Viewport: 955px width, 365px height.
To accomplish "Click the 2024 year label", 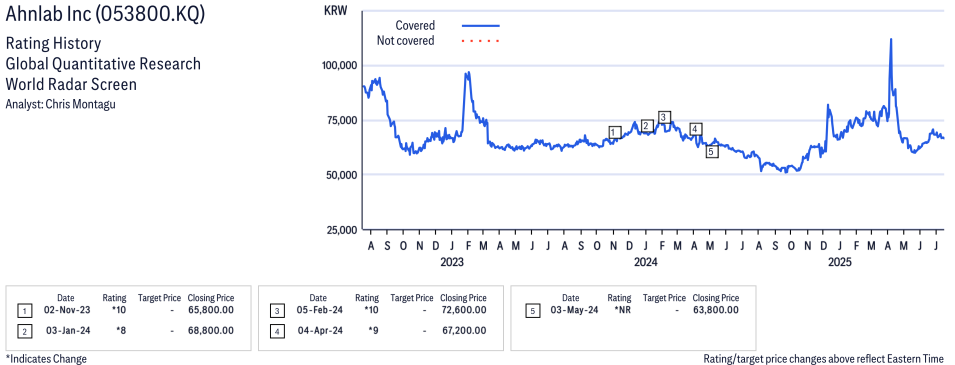I will tap(646, 263).
